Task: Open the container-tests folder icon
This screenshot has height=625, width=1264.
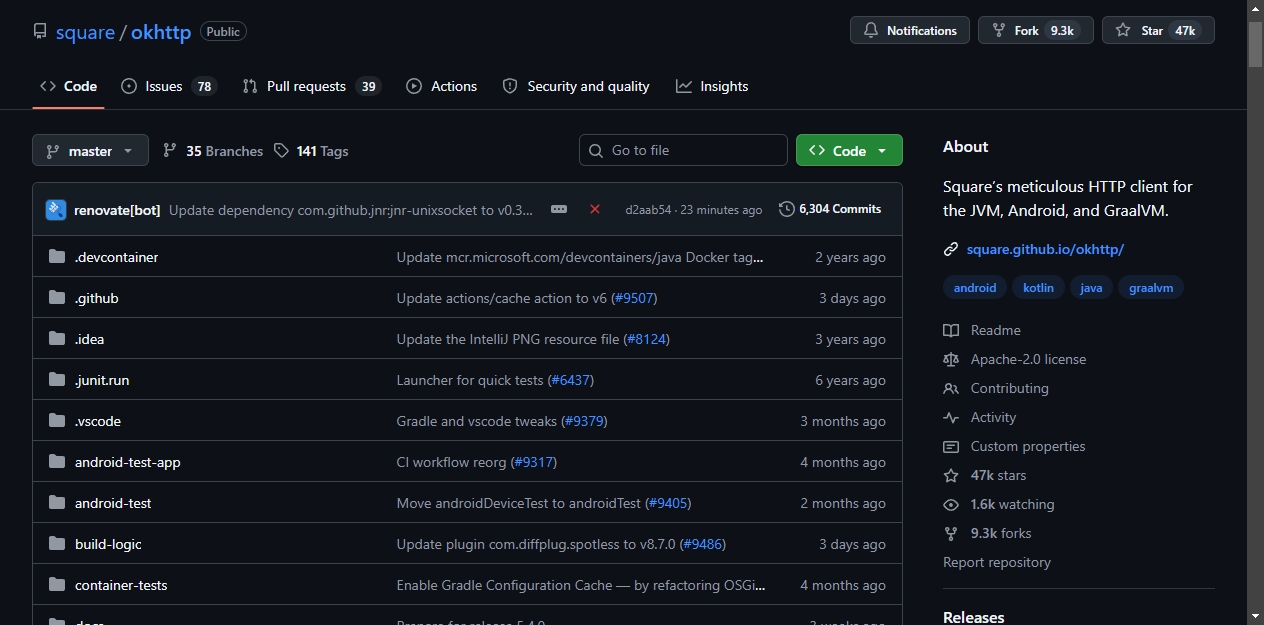Action: point(57,585)
